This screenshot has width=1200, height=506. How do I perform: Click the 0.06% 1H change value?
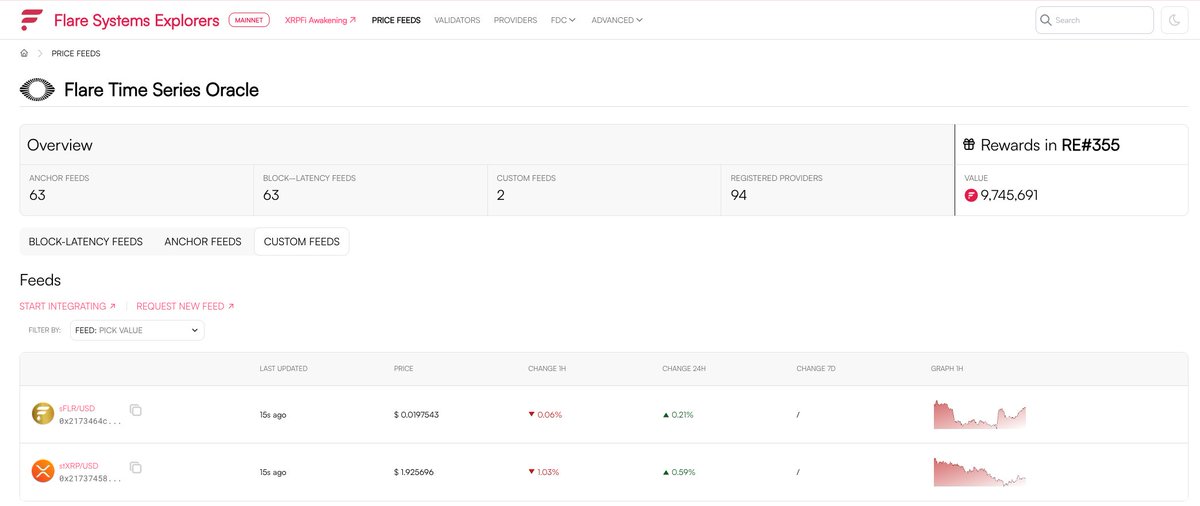pyautogui.click(x=545, y=414)
